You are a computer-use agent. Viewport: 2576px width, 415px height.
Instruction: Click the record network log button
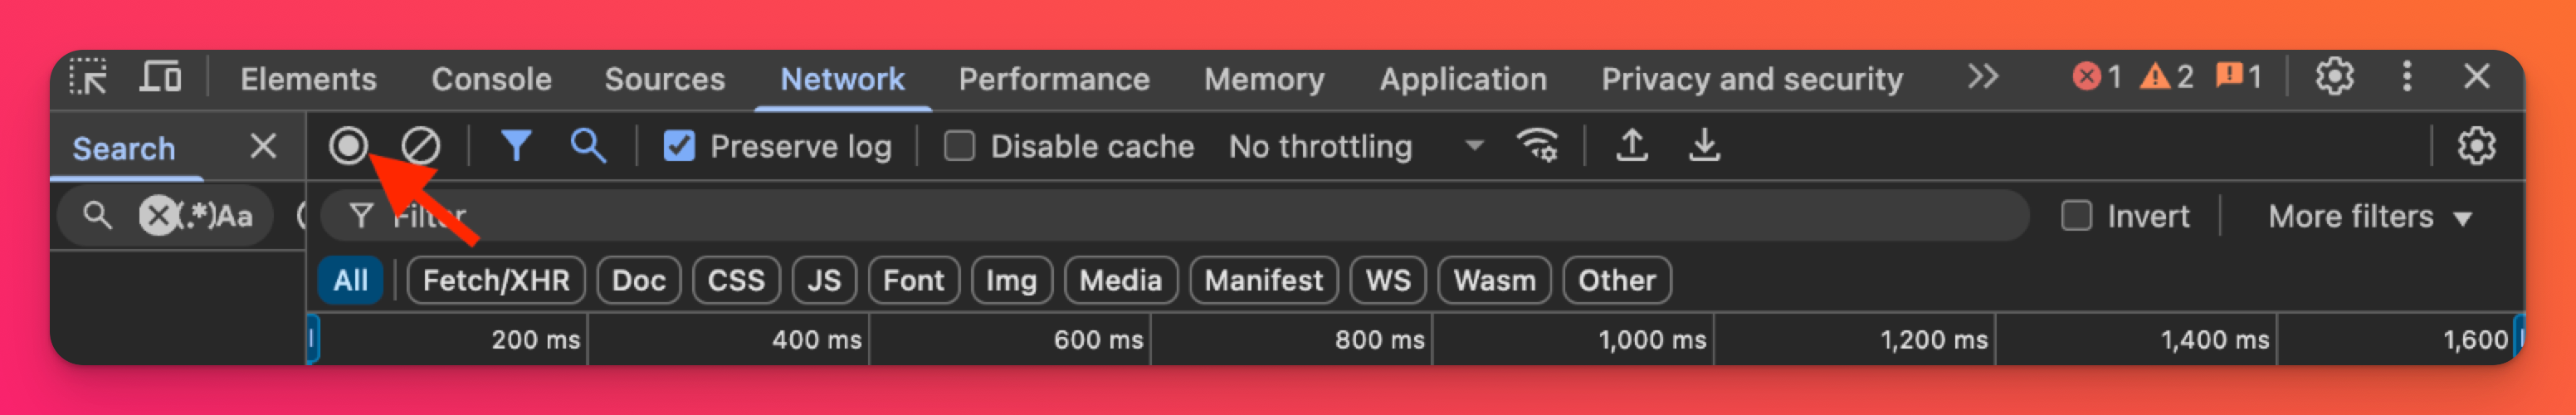coord(348,146)
